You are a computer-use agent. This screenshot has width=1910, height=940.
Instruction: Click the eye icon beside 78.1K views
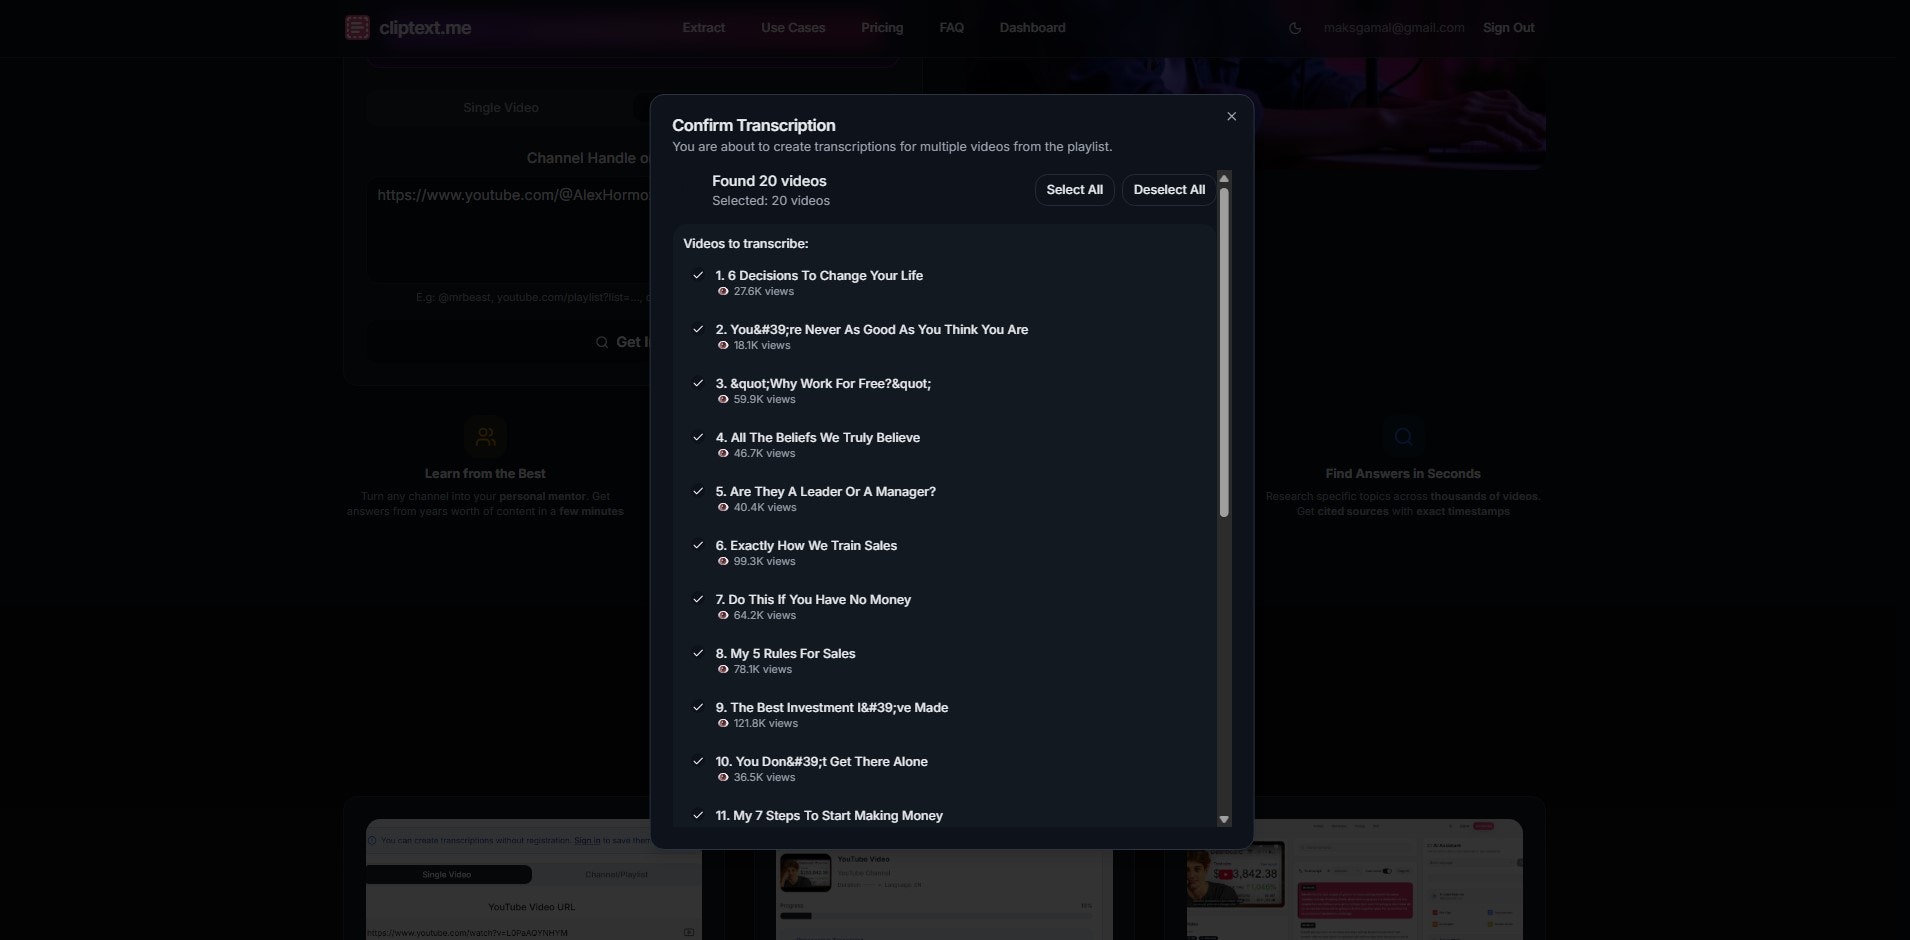click(723, 670)
